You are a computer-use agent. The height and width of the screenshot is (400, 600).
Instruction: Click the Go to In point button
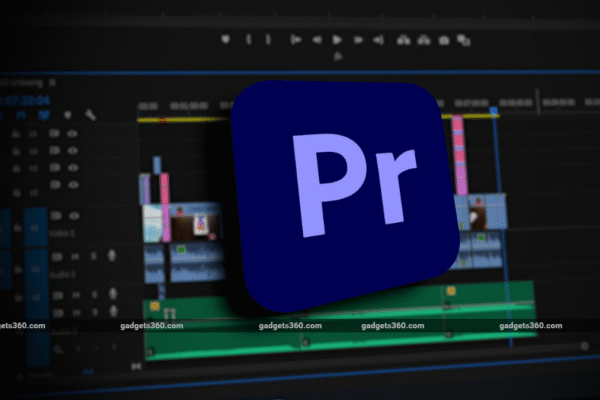[295, 39]
